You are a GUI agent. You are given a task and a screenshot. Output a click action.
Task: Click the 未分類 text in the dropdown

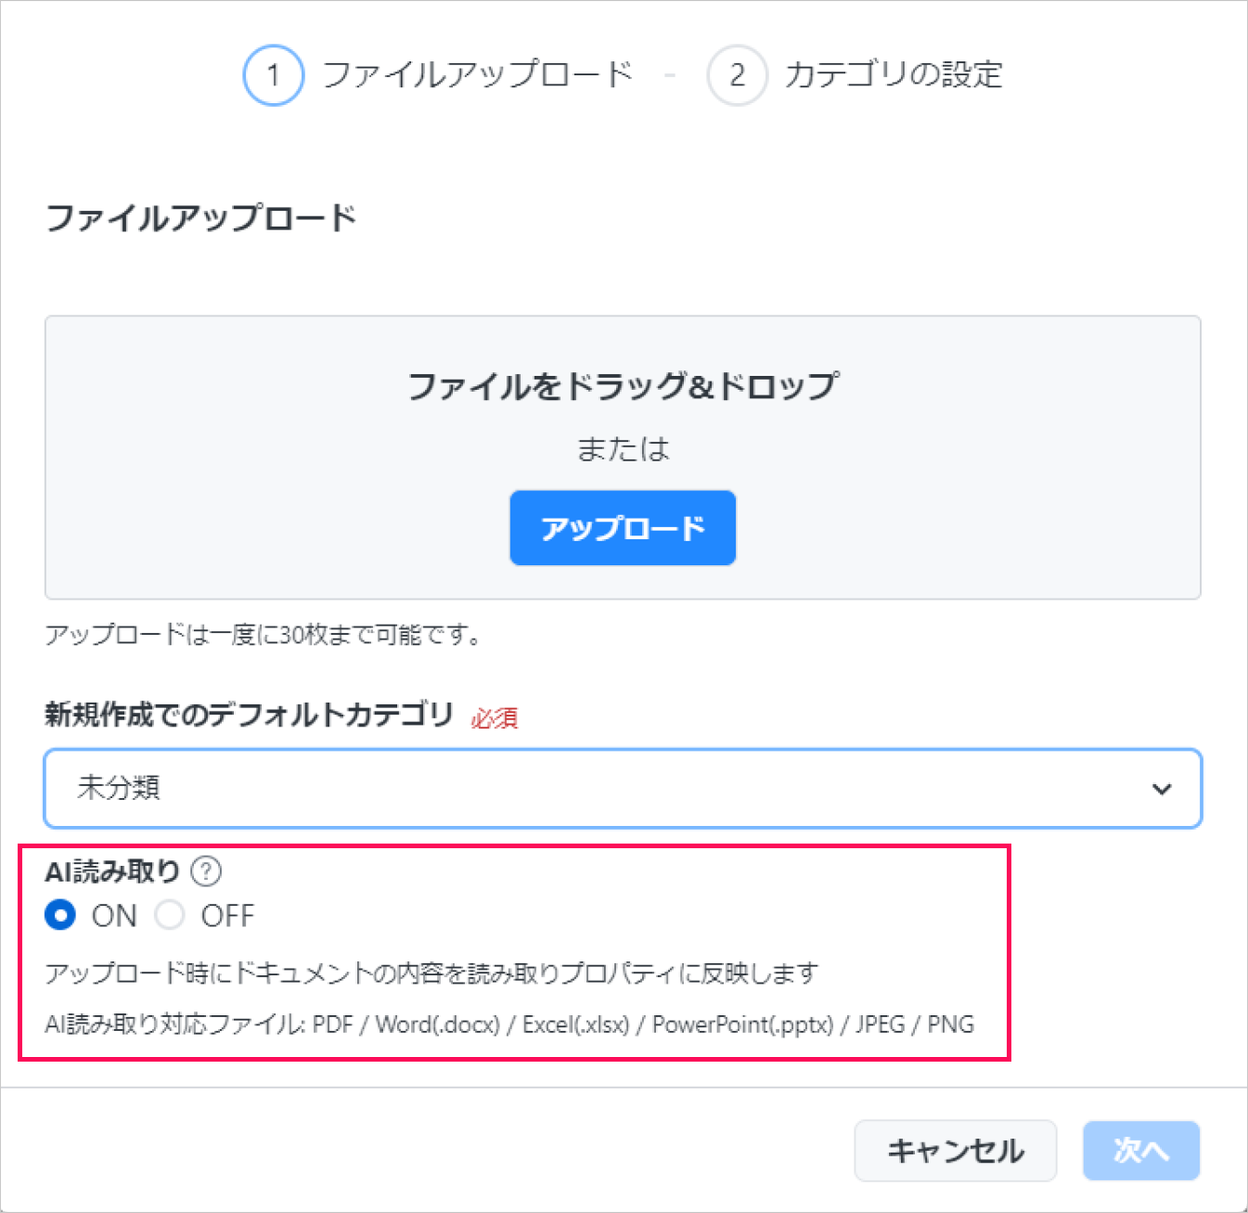pyautogui.click(x=118, y=788)
